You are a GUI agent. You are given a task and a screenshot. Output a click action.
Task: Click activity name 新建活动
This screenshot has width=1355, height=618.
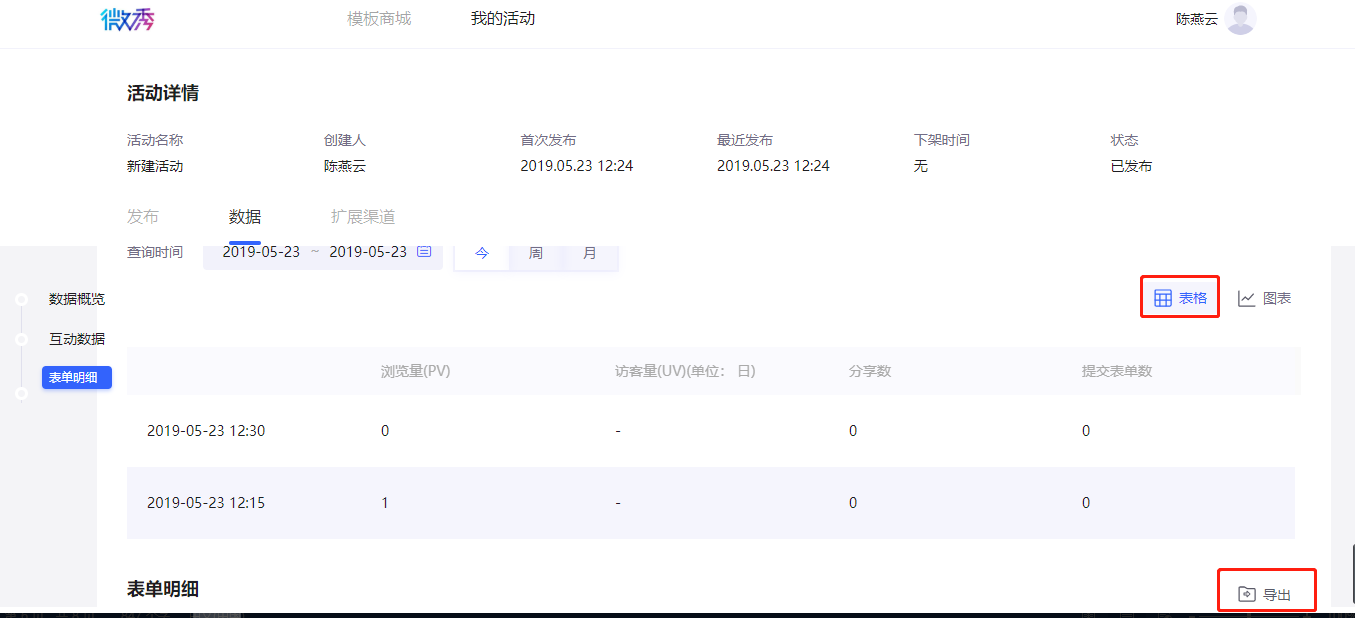point(155,166)
